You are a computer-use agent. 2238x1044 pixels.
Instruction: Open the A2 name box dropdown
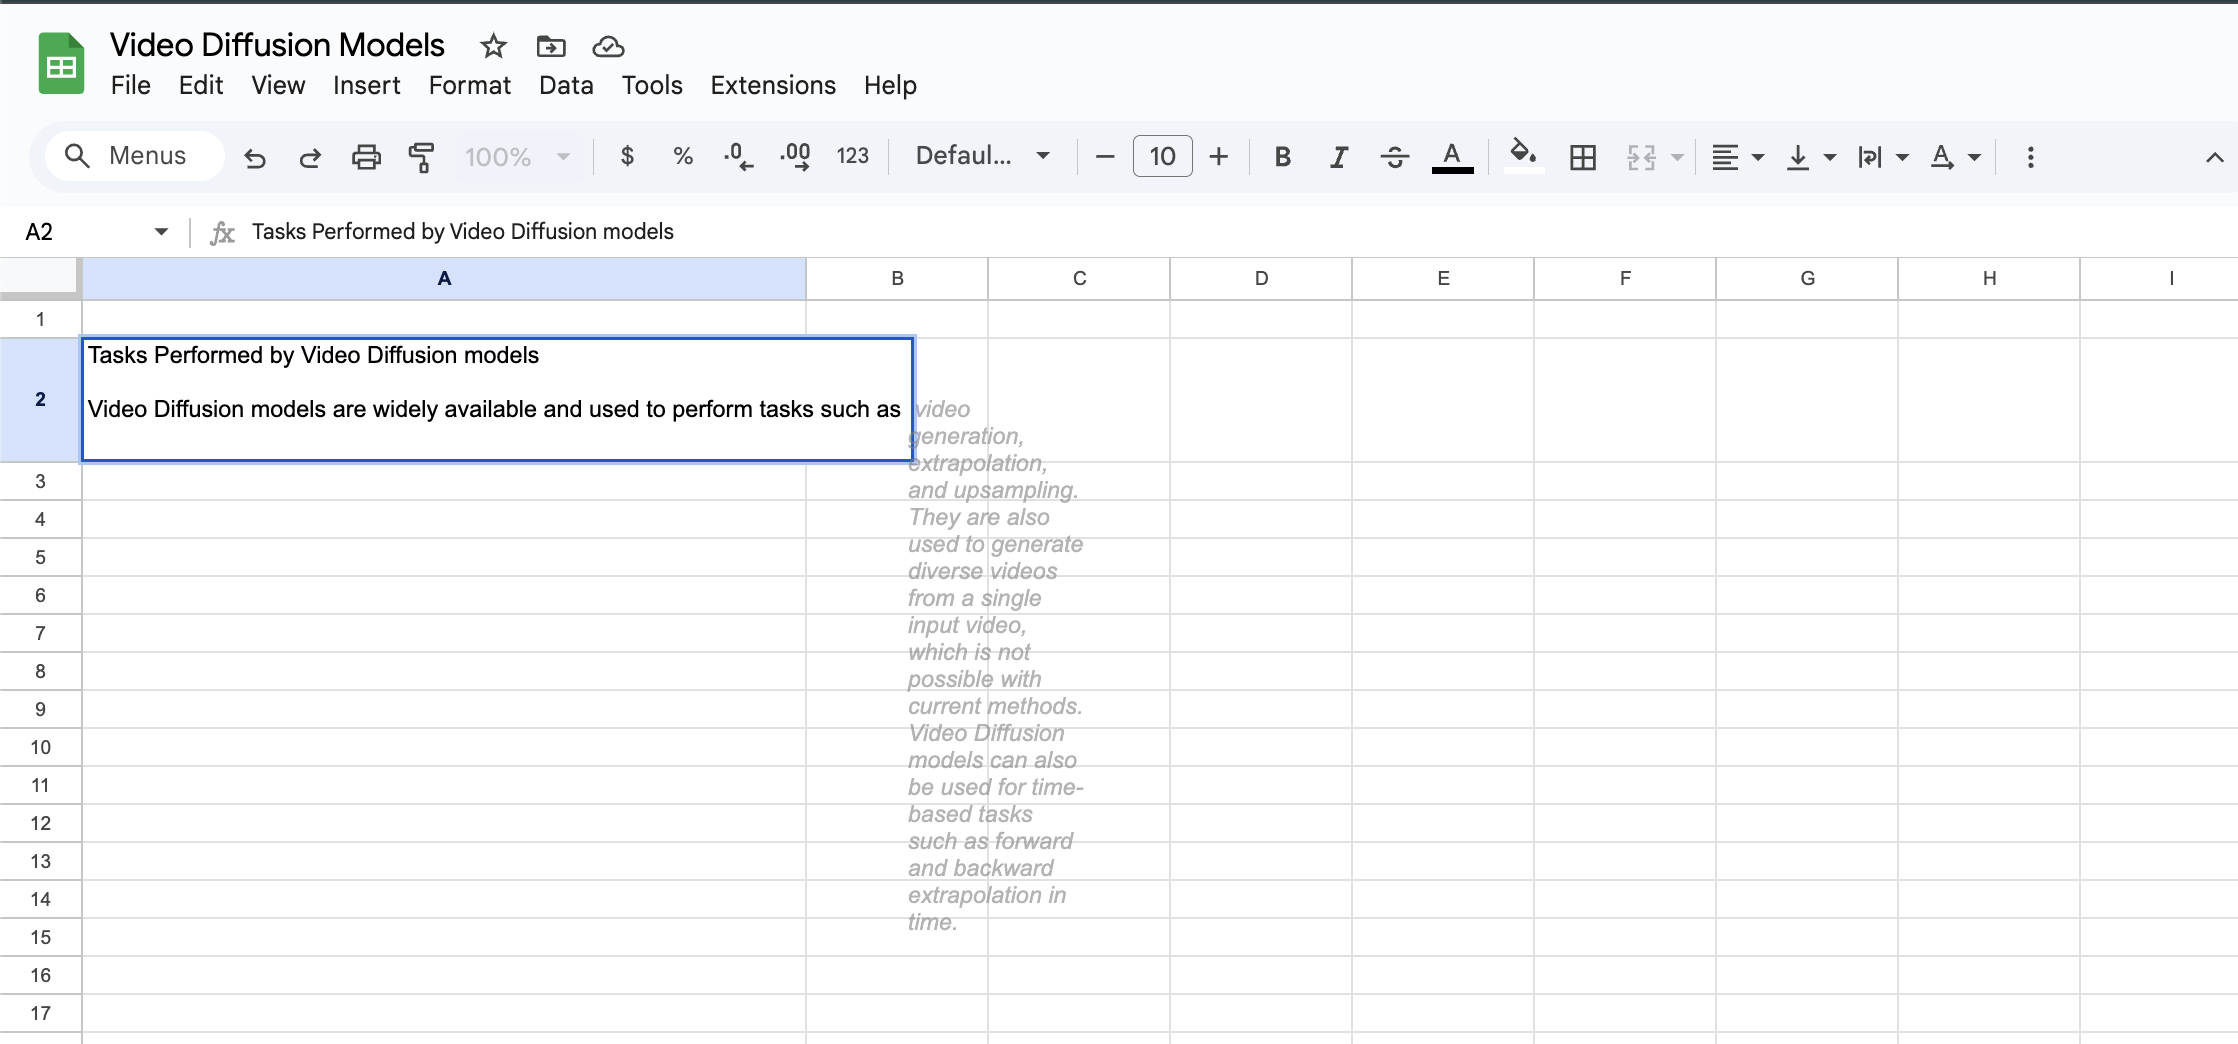[x=161, y=232]
